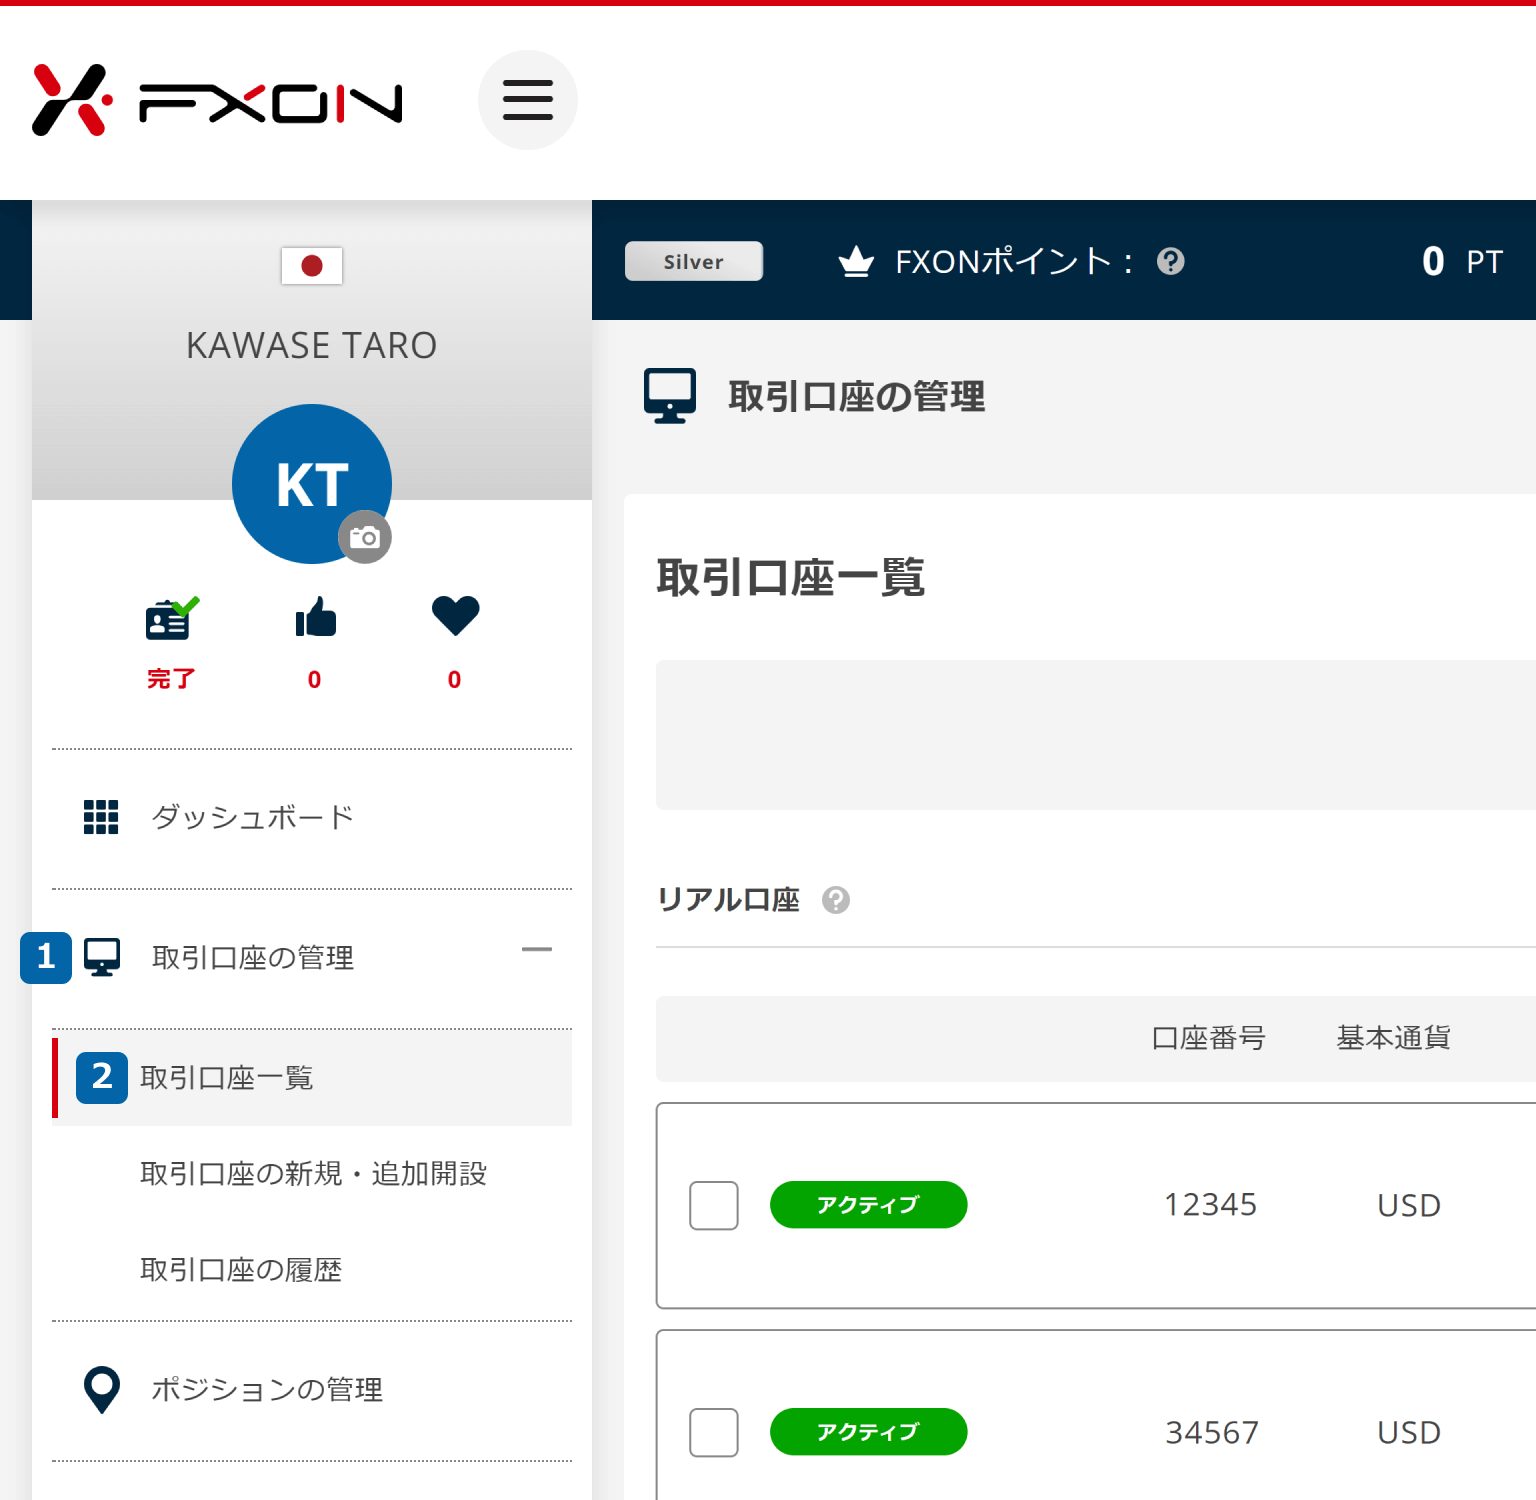
Task: Click the FXON logo
Action: [217, 100]
